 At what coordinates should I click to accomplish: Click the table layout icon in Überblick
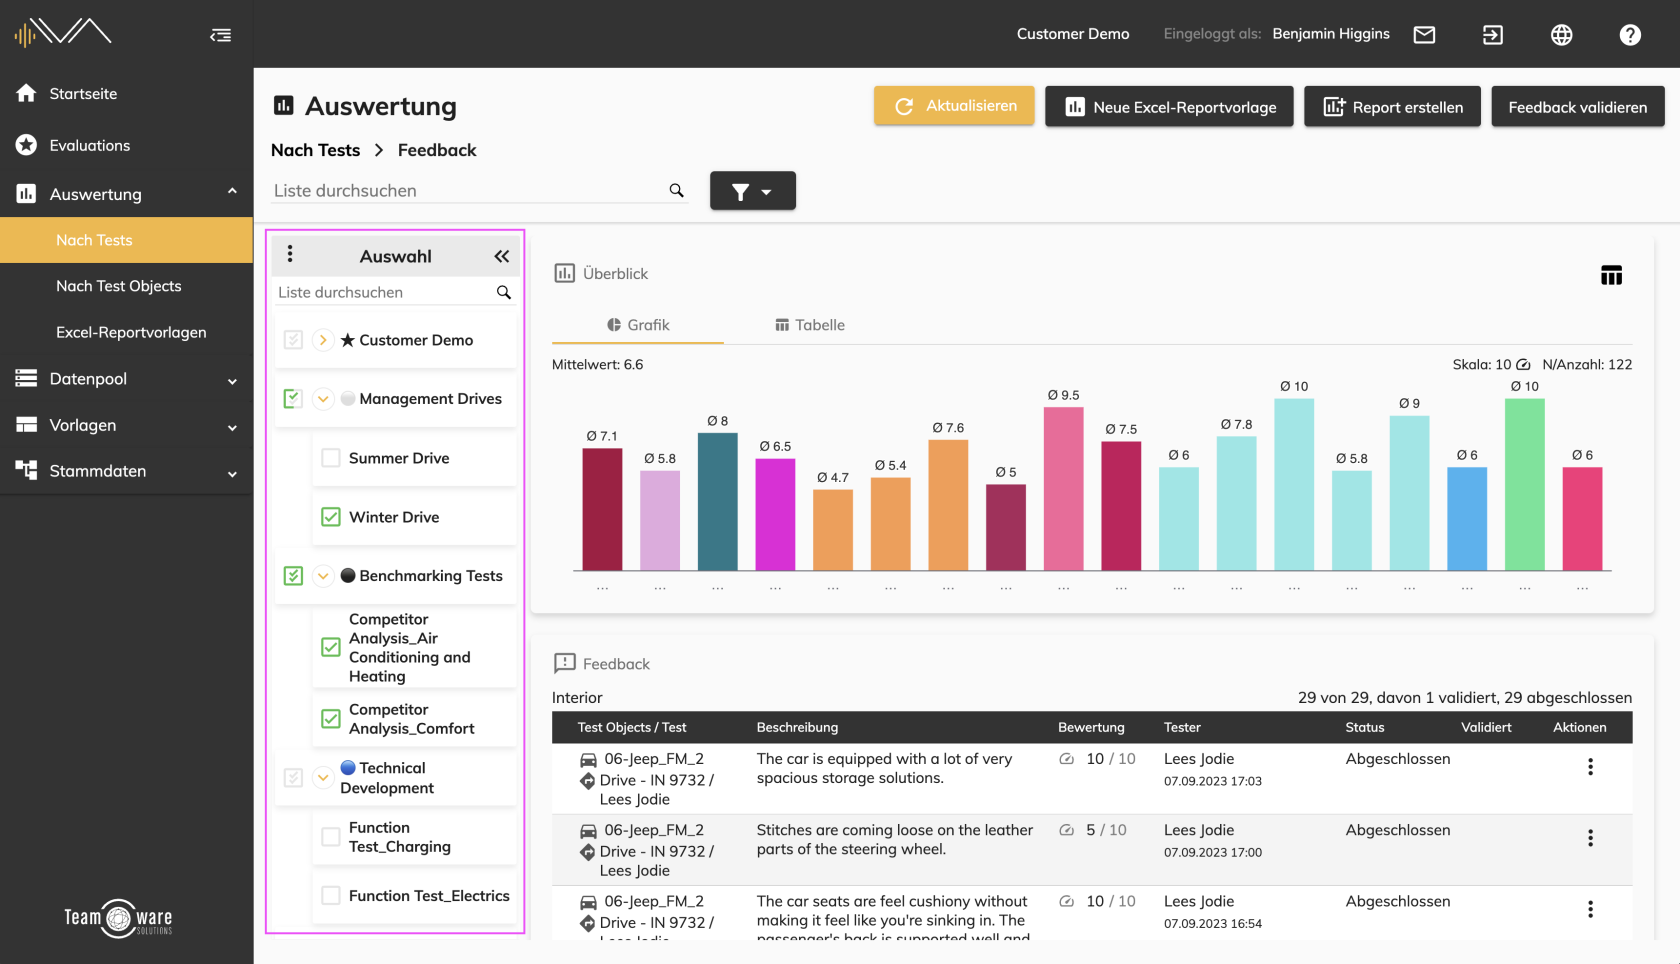tap(1611, 275)
